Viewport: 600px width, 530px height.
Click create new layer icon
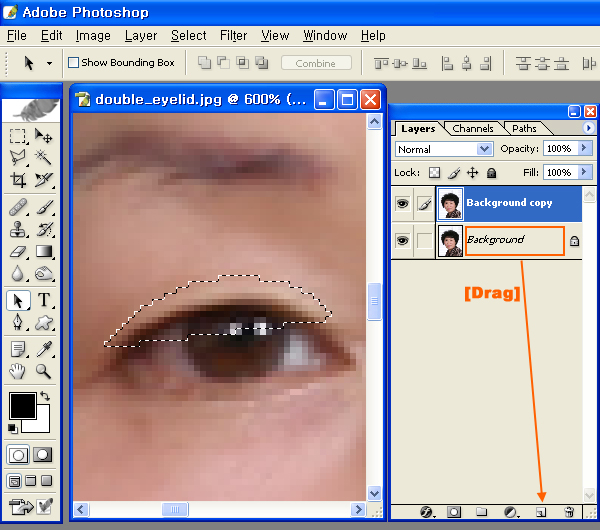541,512
